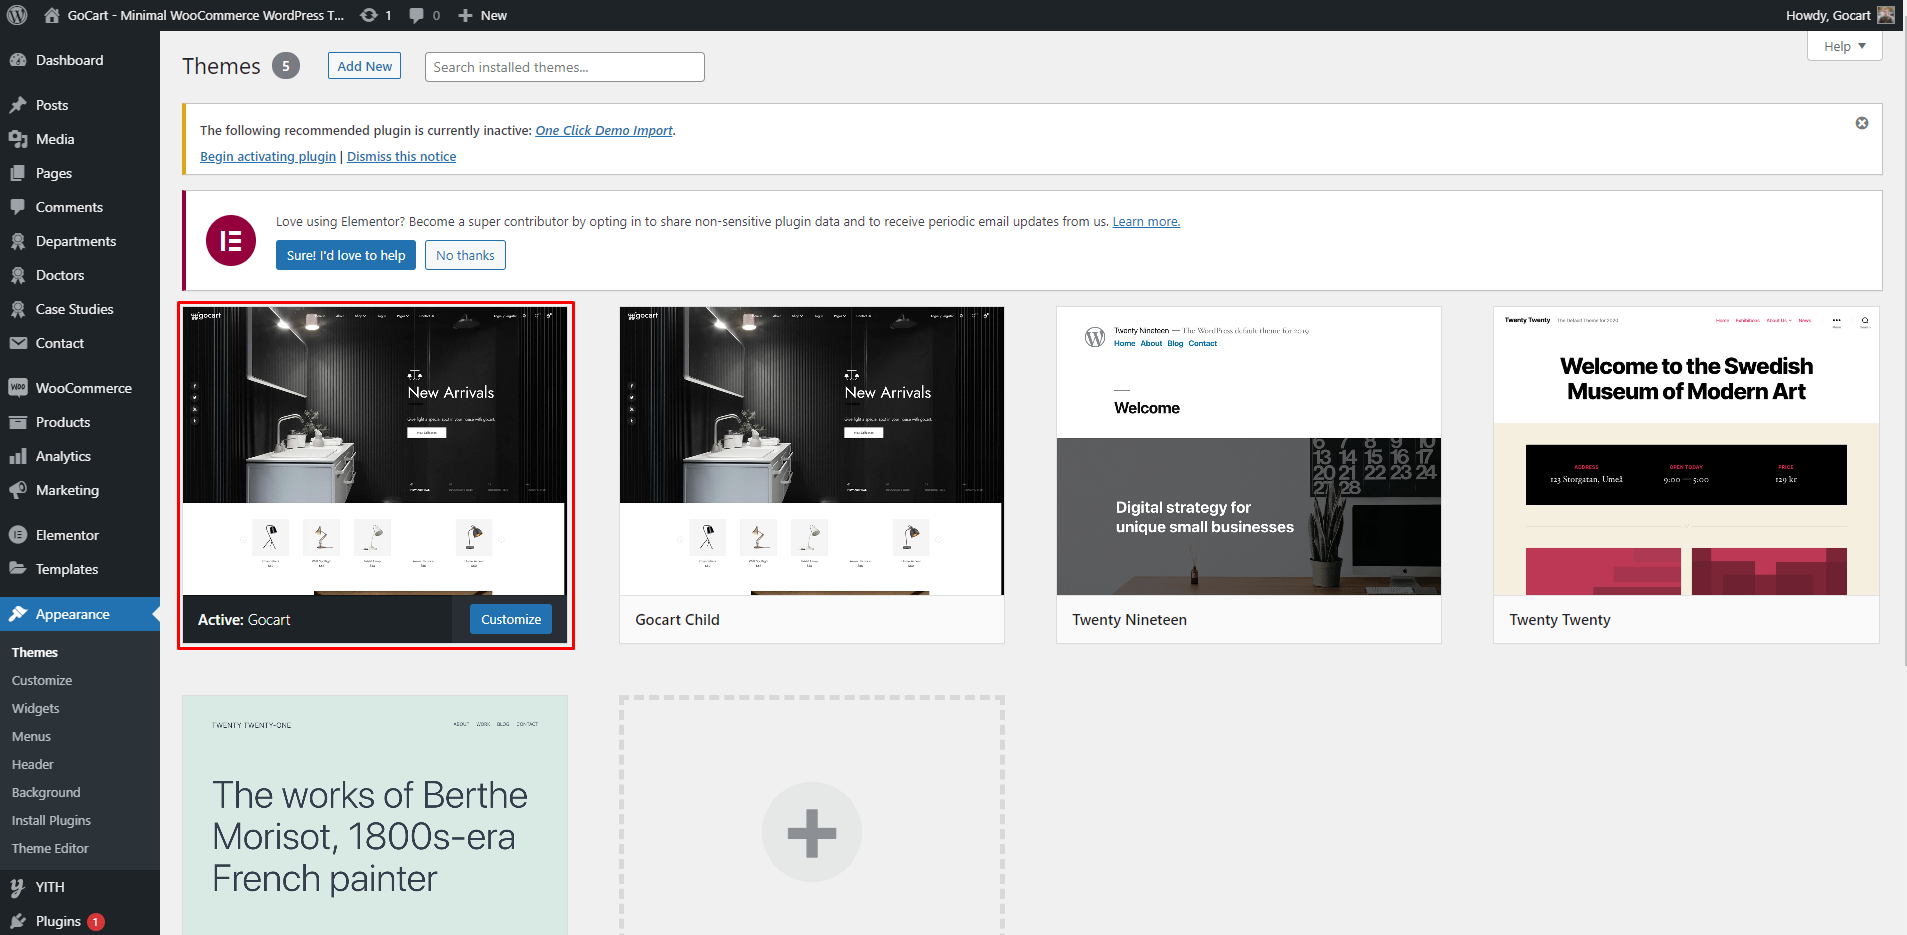
Task: Select the Twenty Twenty theme thumbnail
Action: point(1686,451)
